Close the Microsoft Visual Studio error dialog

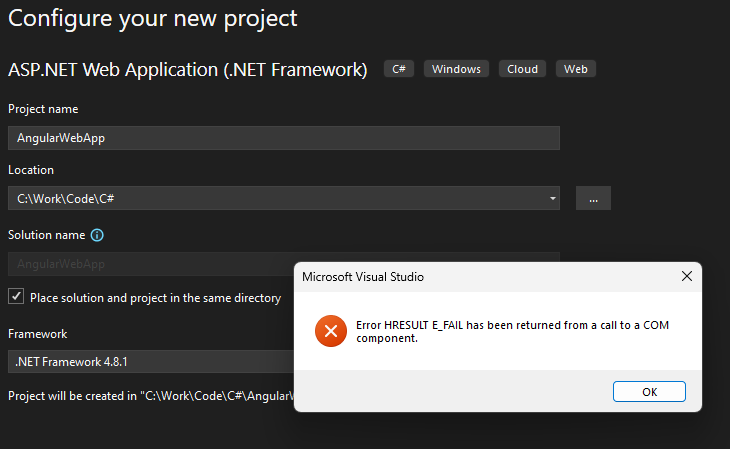pos(687,276)
